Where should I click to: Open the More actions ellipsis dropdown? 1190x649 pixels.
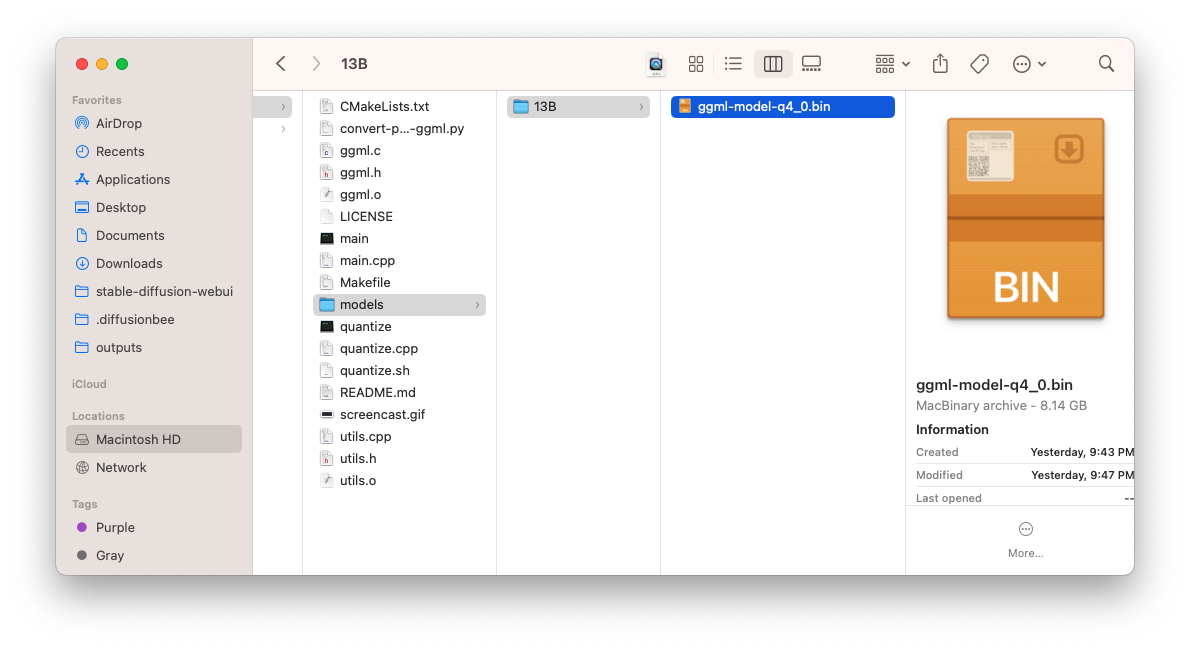1029,64
